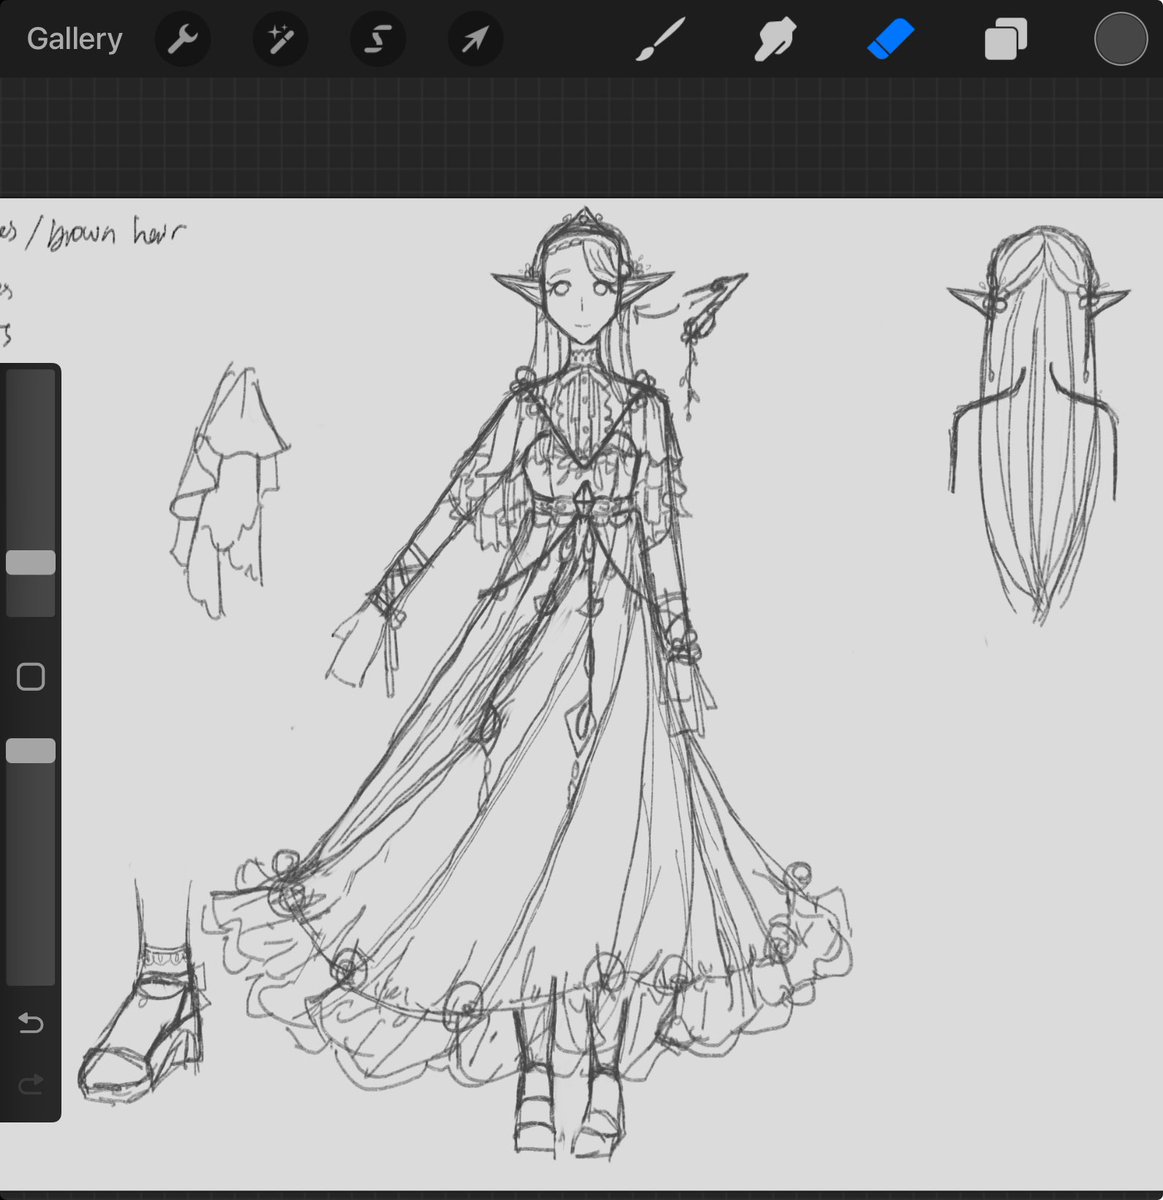Select the Smudge tool

[775, 40]
